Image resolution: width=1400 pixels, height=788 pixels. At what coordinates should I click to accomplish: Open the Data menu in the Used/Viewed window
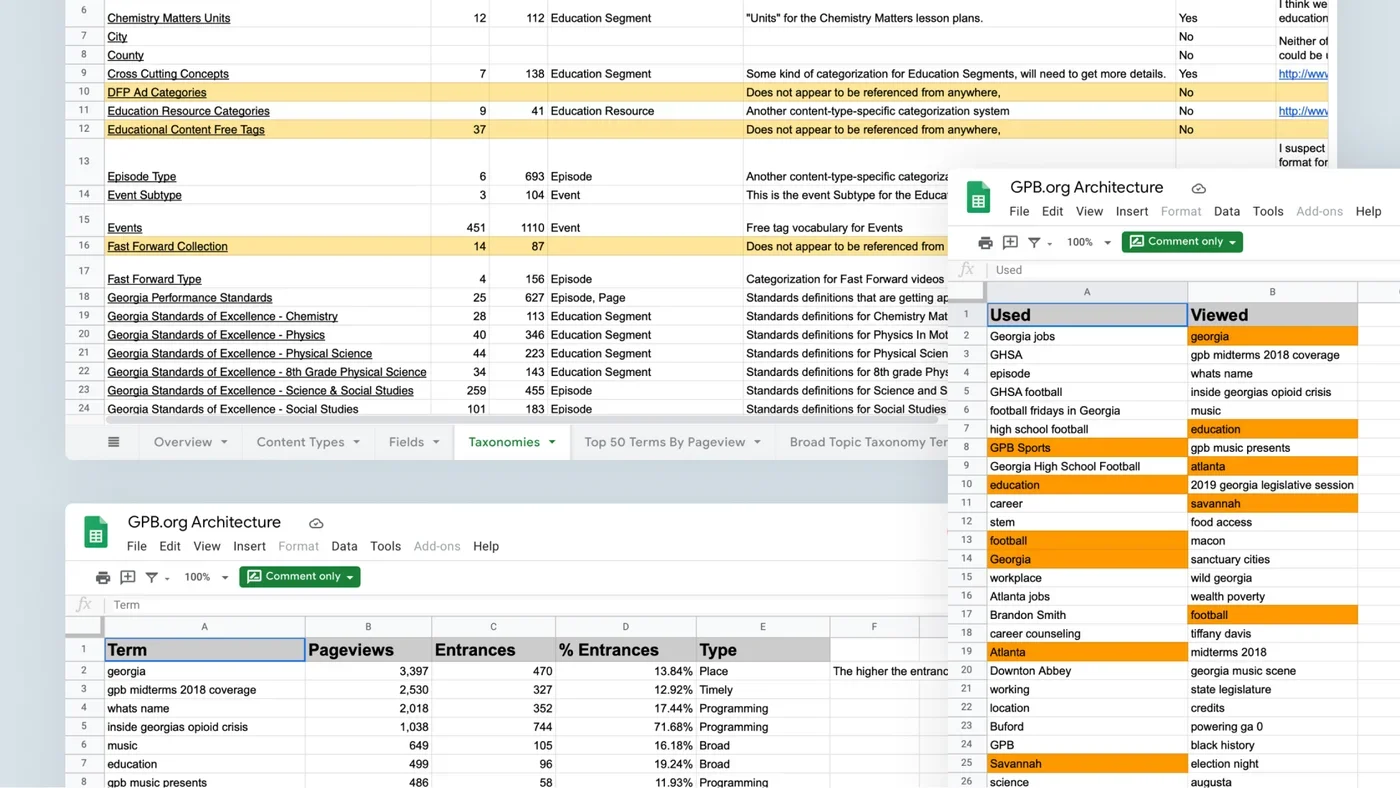(x=1227, y=211)
